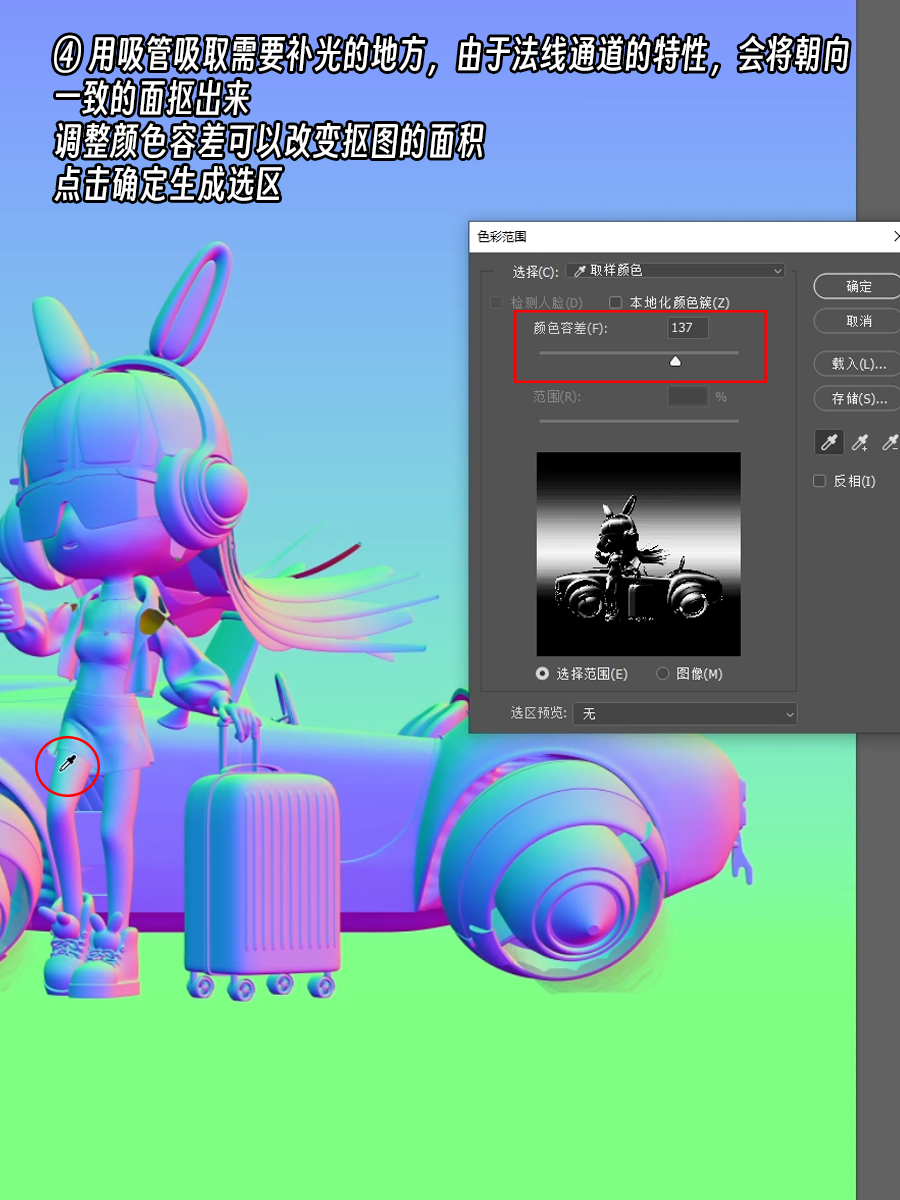Image resolution: width=900 pixels, height=1200 pixels.
Task: Save settings with 存储(S)... button
Action: [858, 398]
